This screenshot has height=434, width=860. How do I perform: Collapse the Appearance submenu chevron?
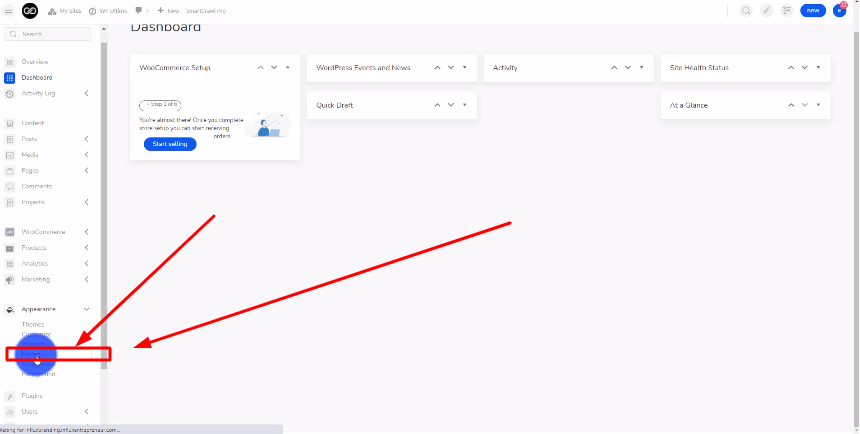pyautogui.click(x=86, y=310)
